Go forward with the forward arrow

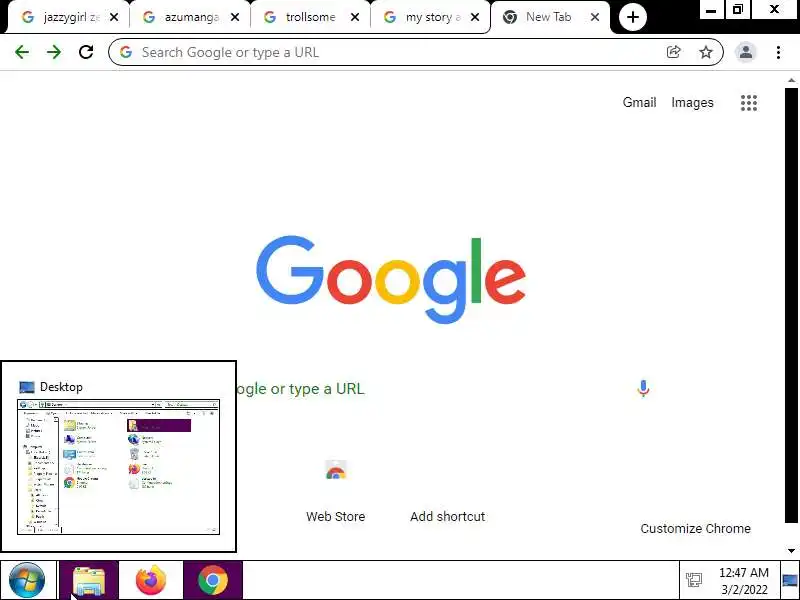click(54, 52)
